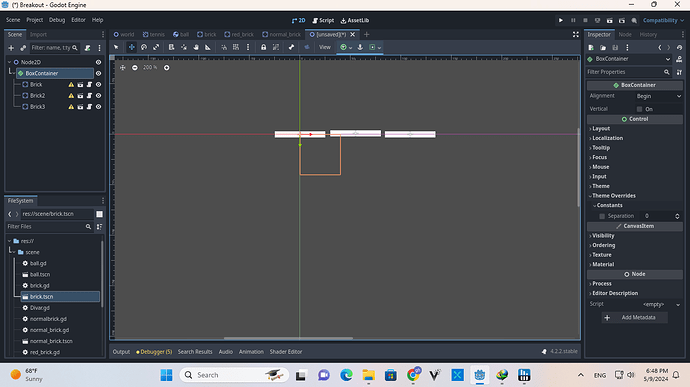Screen dimensions: 690x387
Task: Instantiate a child scene link icon
Action: pyautogui.click(x=23, y=48)
